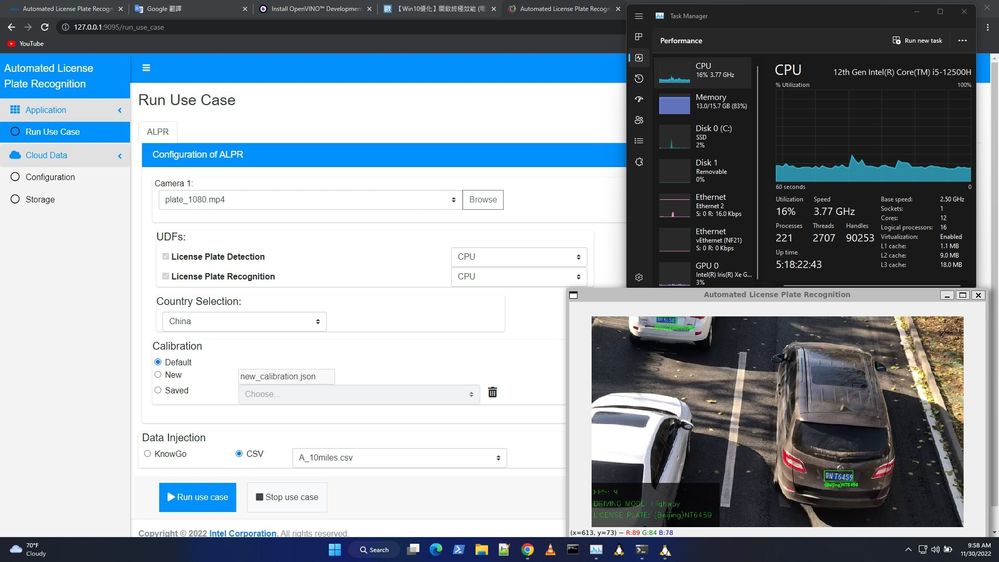
Task: Toggle License Plate Recognition checkbox
Action: pos(166,277)
